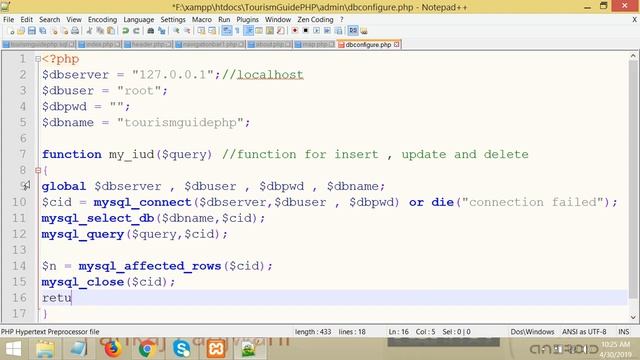This screenshot has width=640, height=360.
Task: Close the dbconfigure.php tab
Action: [396, 44]
